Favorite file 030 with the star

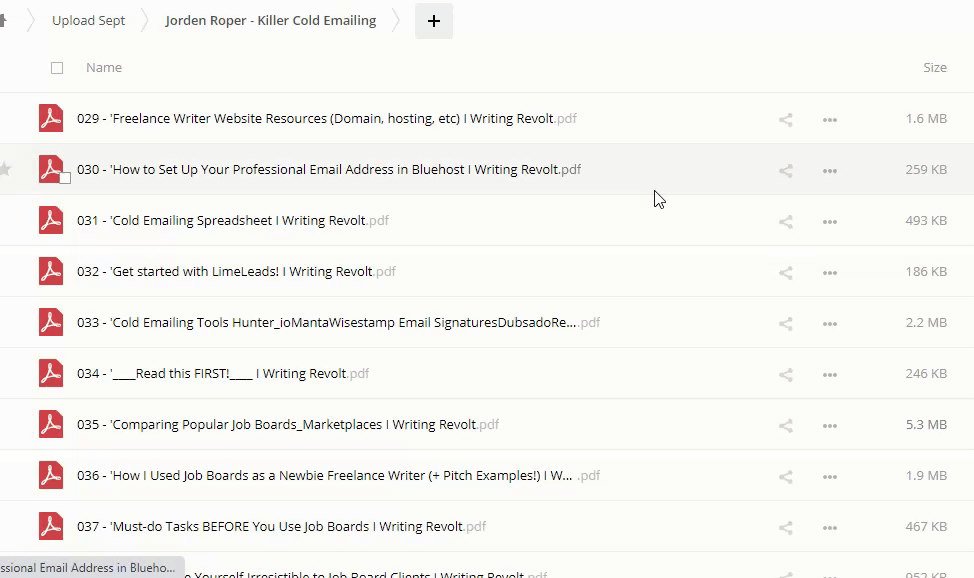[x=6, y=169]
